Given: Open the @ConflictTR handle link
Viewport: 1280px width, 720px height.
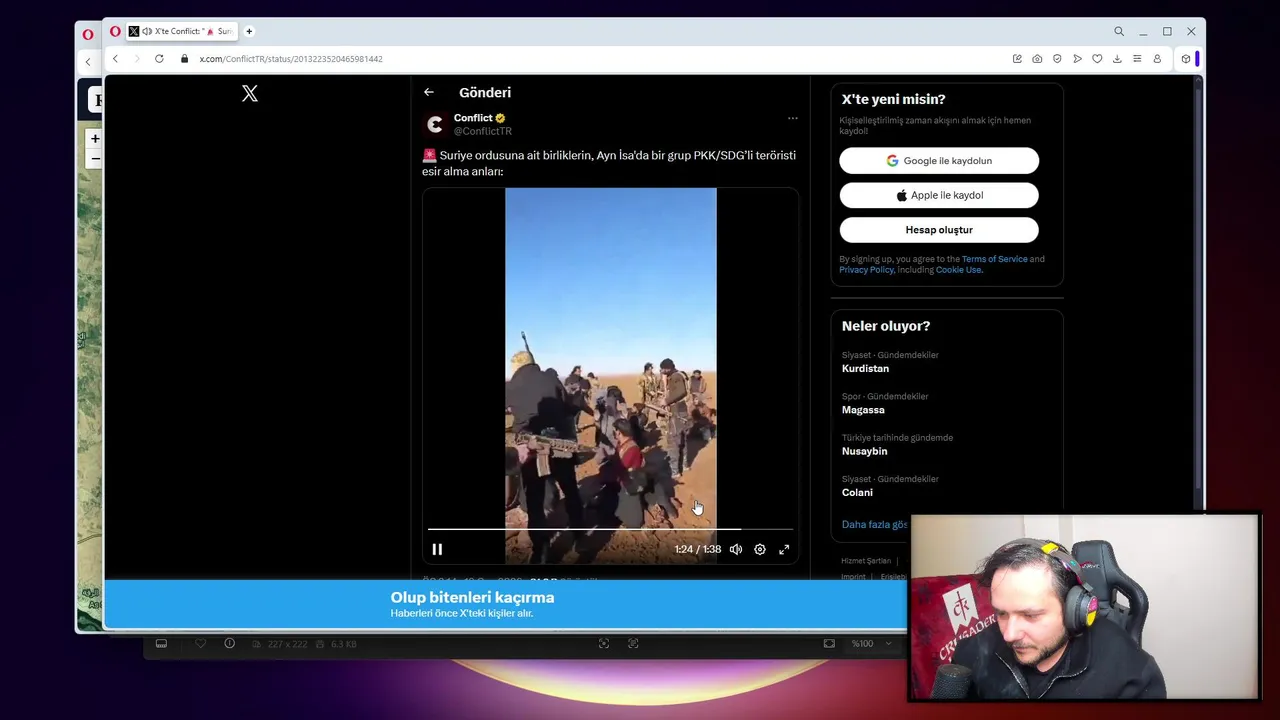Looking at the screenshot, I should (483, 131).
